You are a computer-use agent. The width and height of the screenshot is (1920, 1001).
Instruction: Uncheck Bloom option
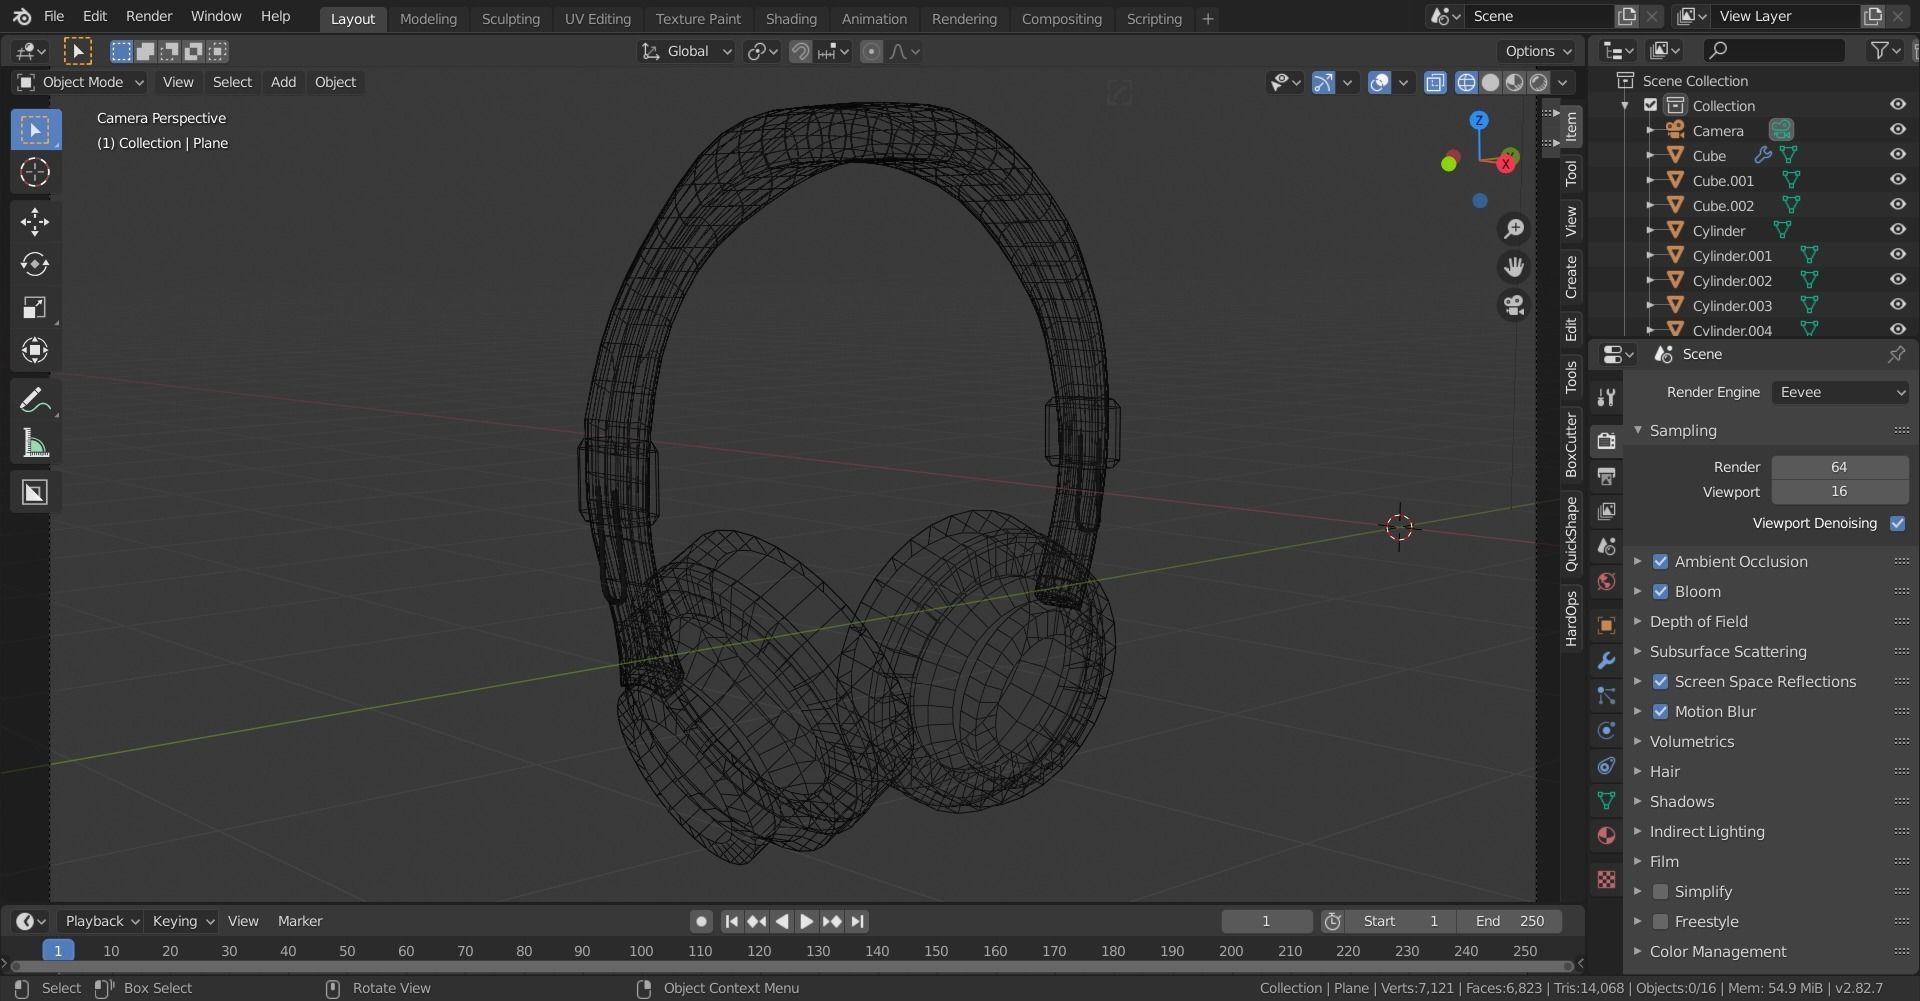click(1660, 591)
